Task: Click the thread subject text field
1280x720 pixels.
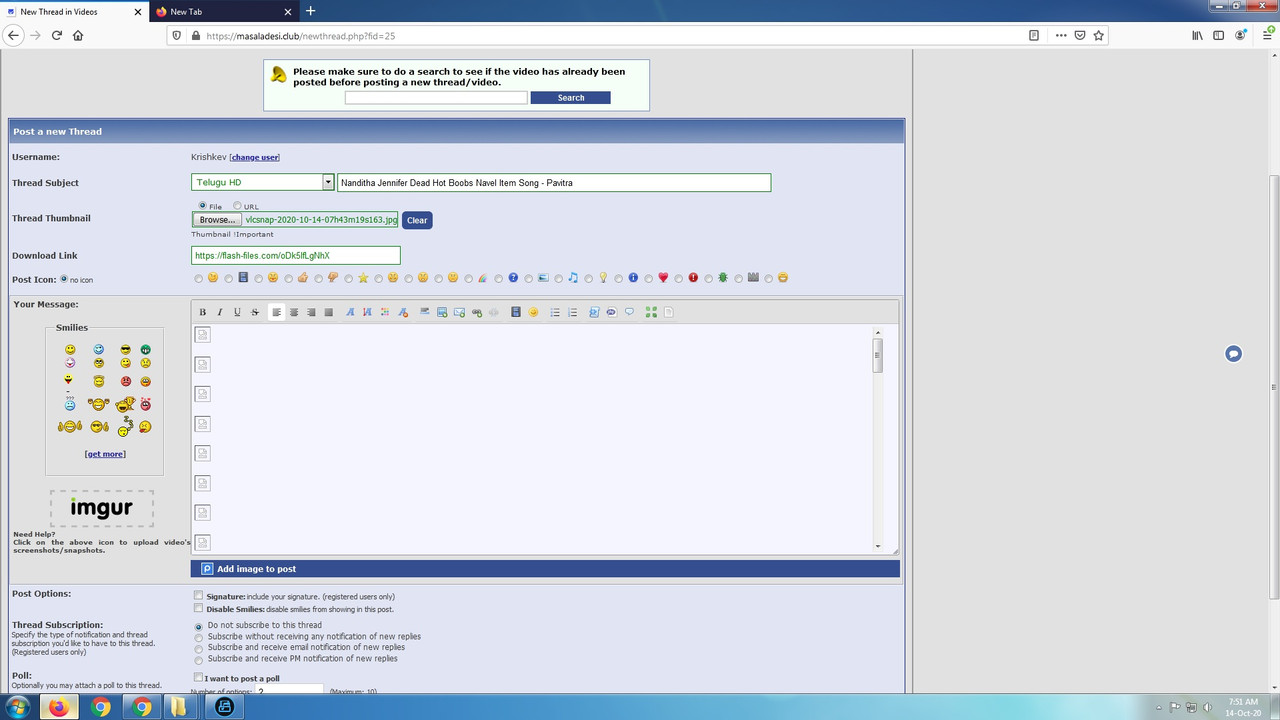Action: (x=554, y=182)
